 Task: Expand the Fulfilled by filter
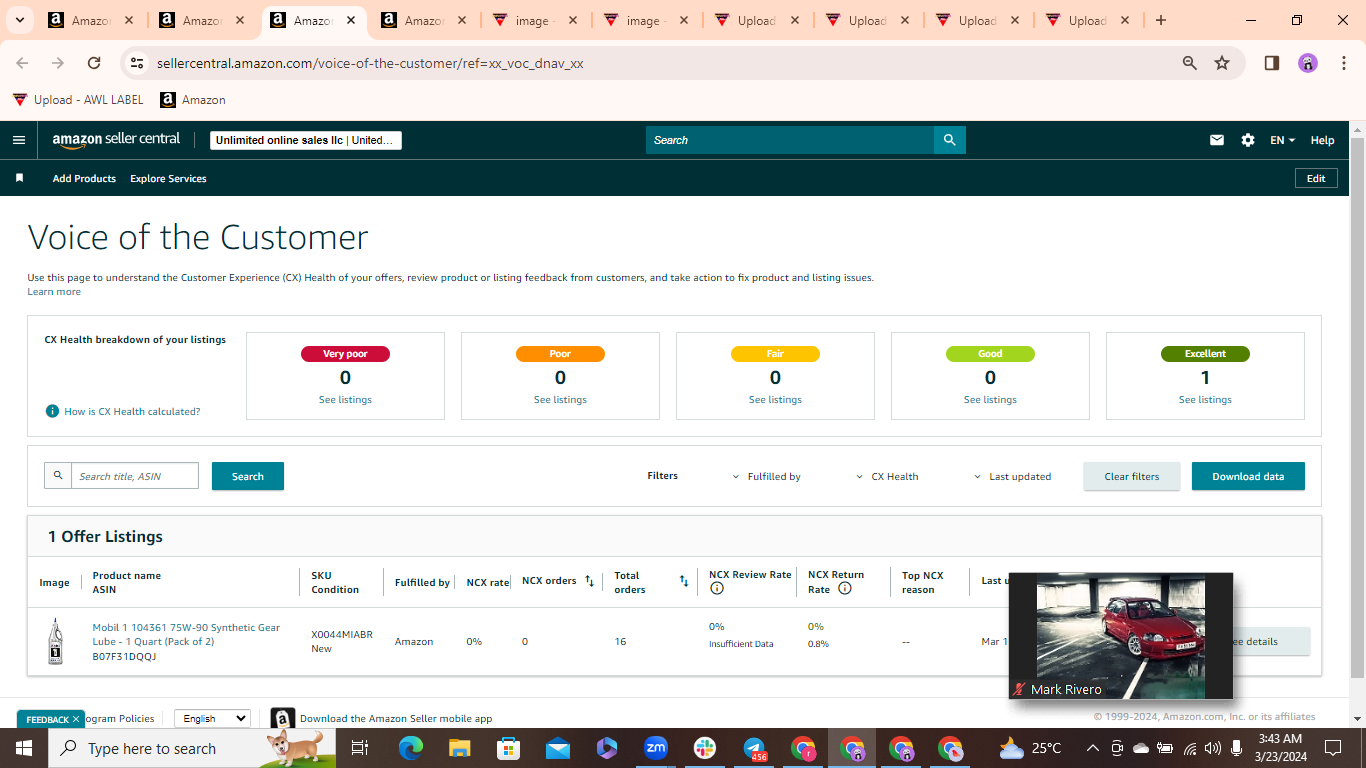(x=766, y=477)
